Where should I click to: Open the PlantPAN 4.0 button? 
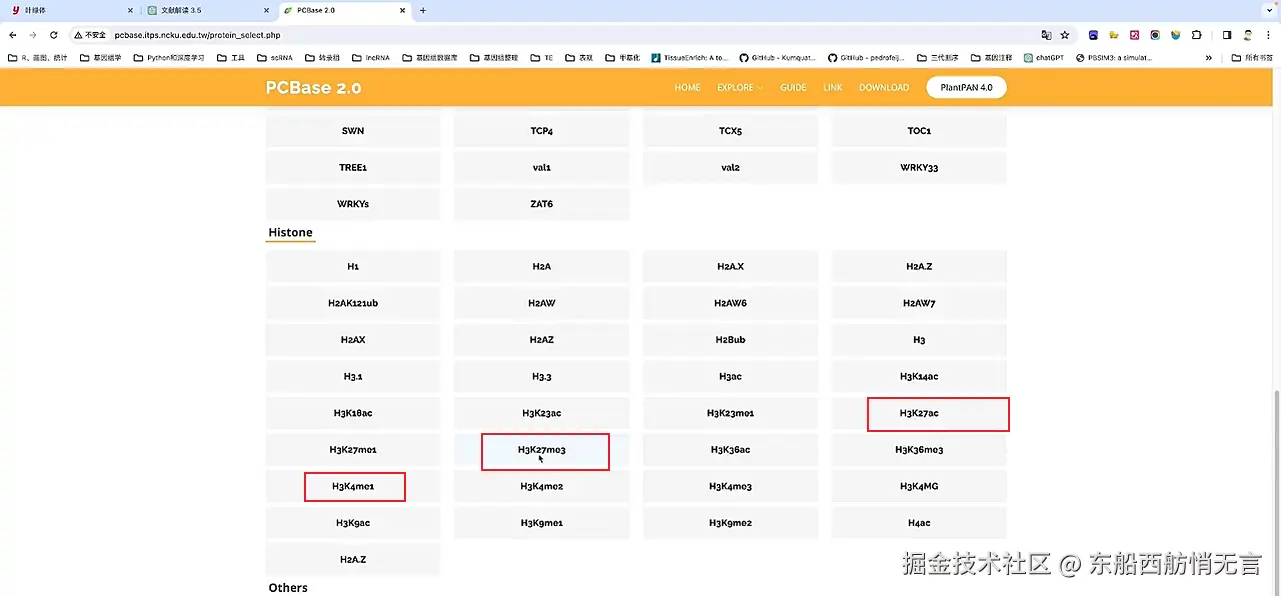click(x=966, y=87)
